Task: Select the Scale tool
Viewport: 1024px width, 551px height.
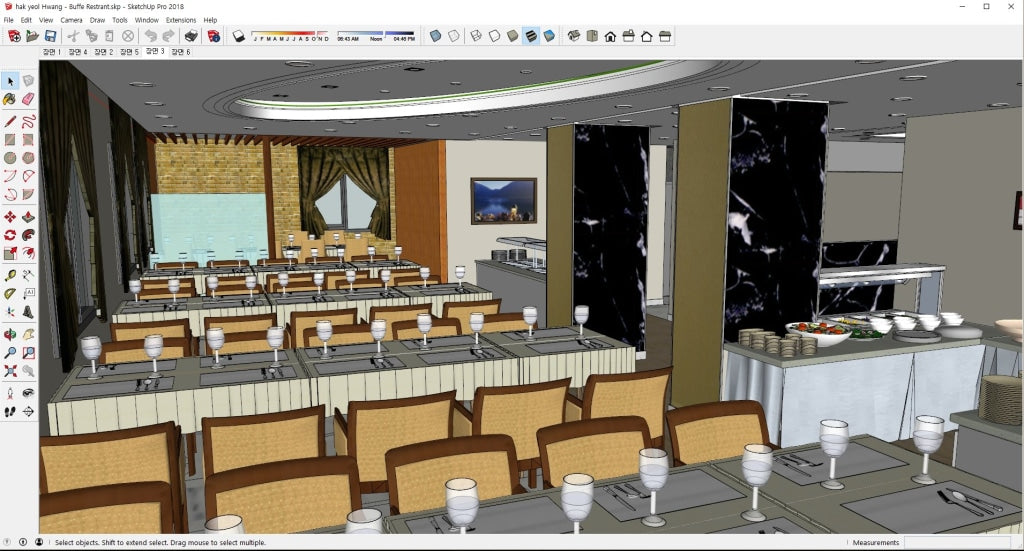Action: tap(10, 253)
